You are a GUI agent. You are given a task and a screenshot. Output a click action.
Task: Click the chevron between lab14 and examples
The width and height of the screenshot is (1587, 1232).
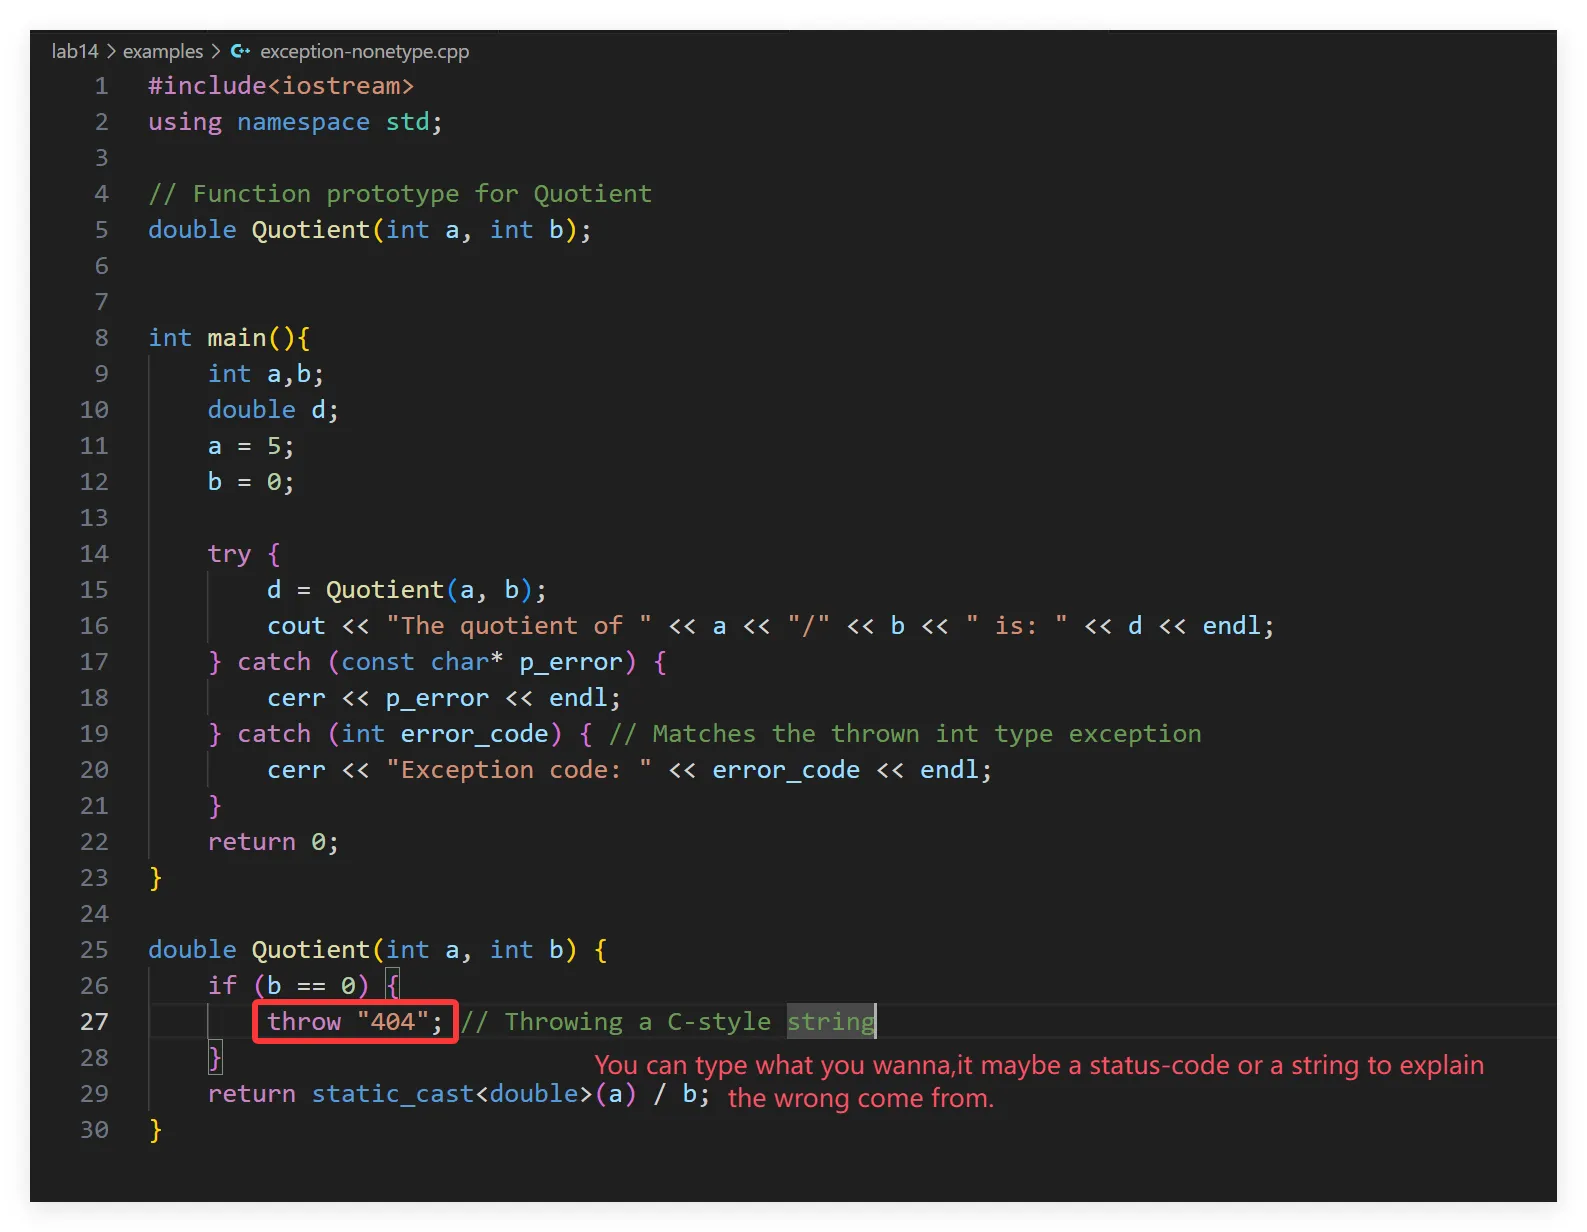click(111, 51)
